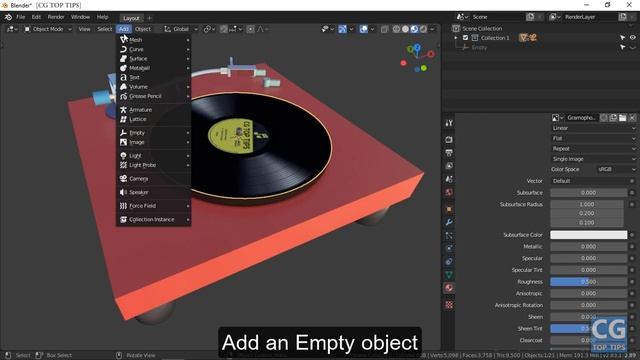Image resolution: width=640 pixels, height=360 pixels.
Task: Open the View Layer properties tab
Action: pyautogui.click(x=449, y=166)
